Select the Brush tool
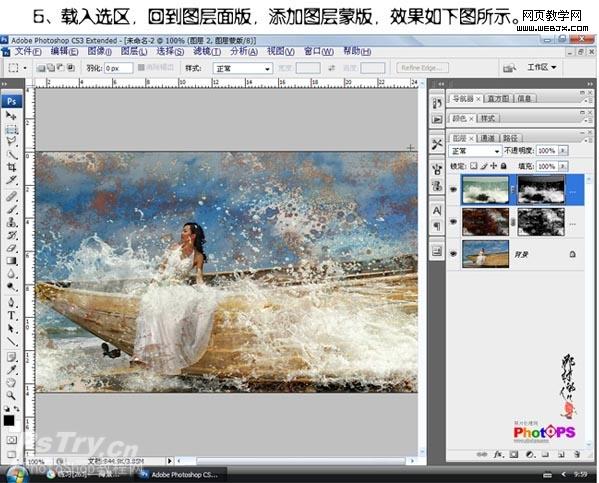 pos(11,209)
